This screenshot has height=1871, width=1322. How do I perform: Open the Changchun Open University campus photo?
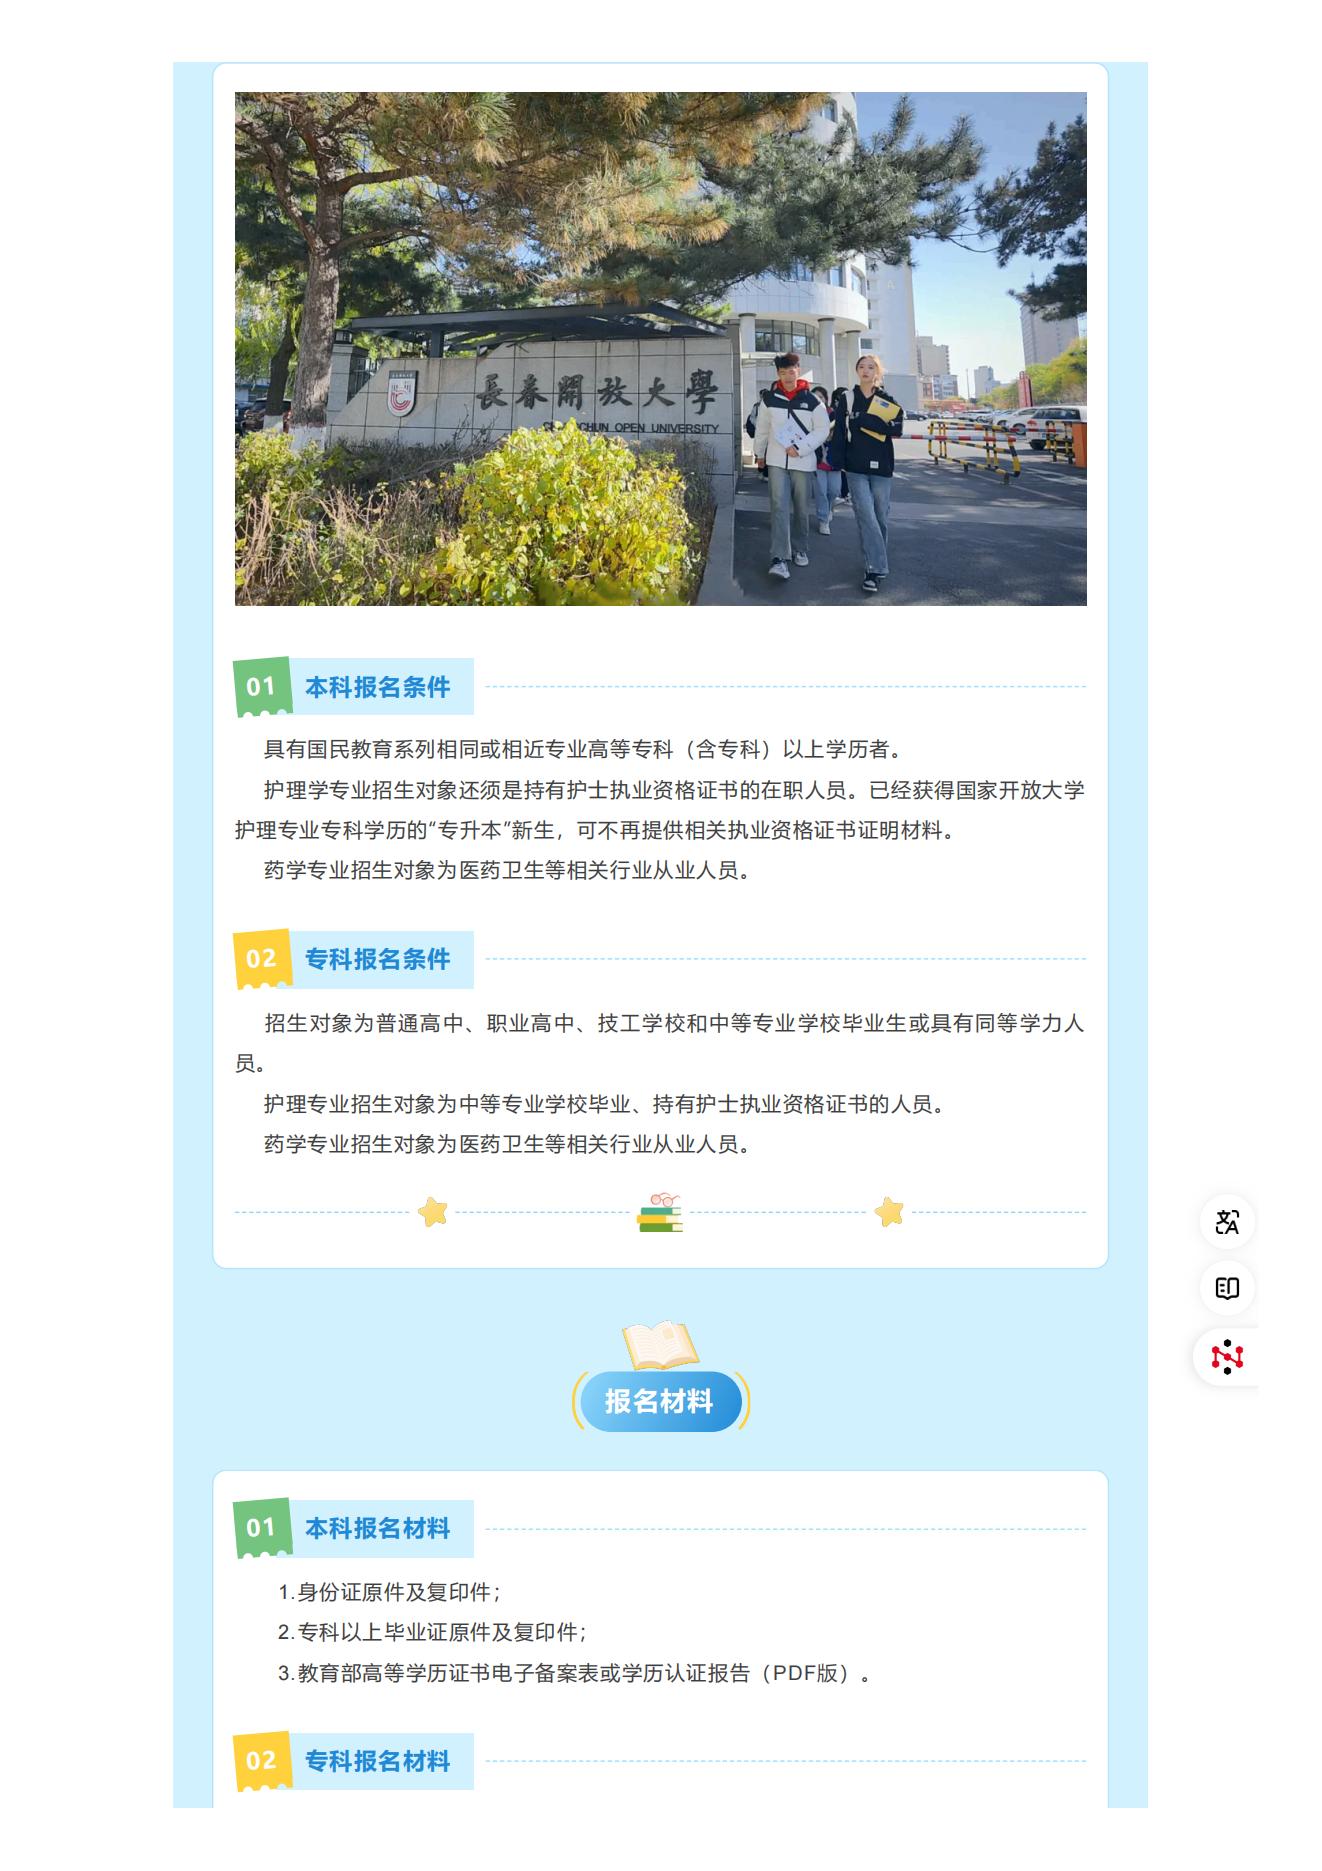click(660, 349)
